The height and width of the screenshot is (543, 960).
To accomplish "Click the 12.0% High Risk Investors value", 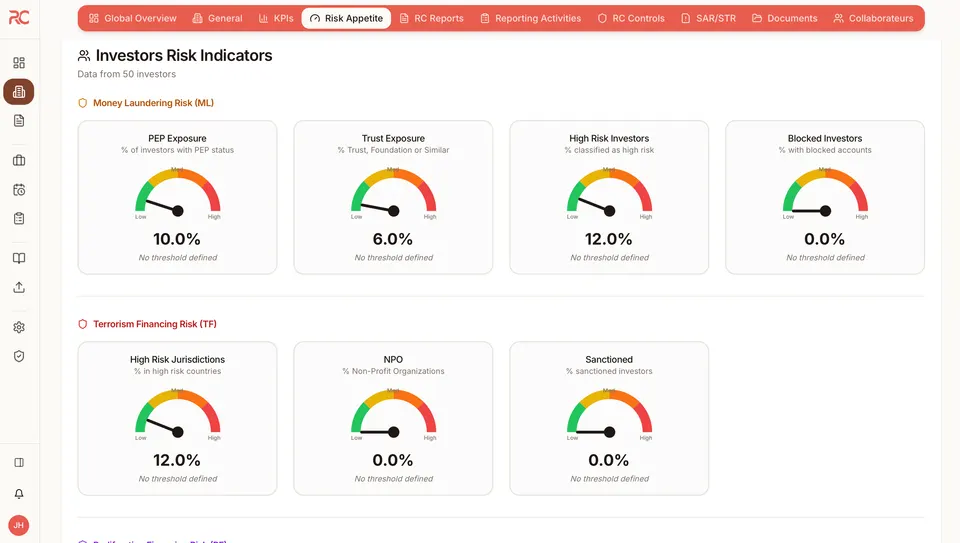I will click(609, 239).
